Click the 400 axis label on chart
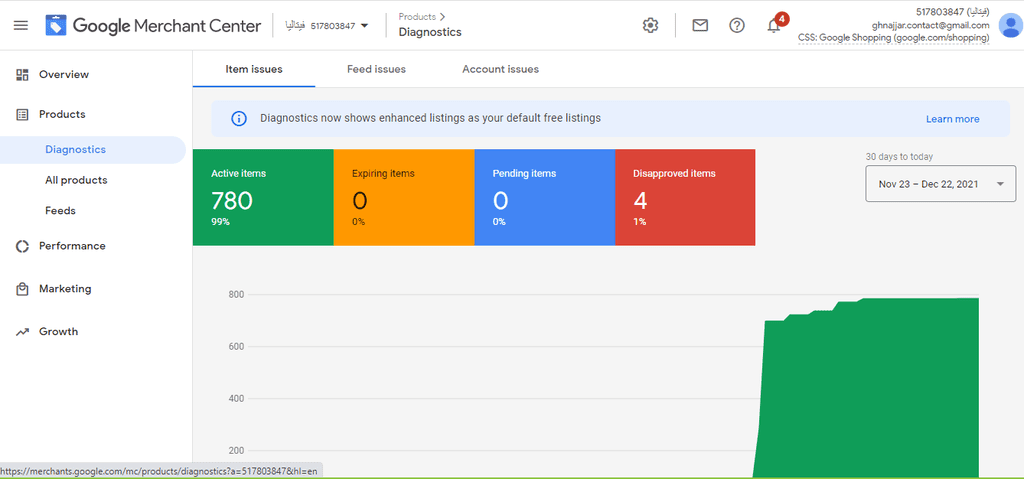The height and width of the screenshot is (479, 1024). pos(236,399)
